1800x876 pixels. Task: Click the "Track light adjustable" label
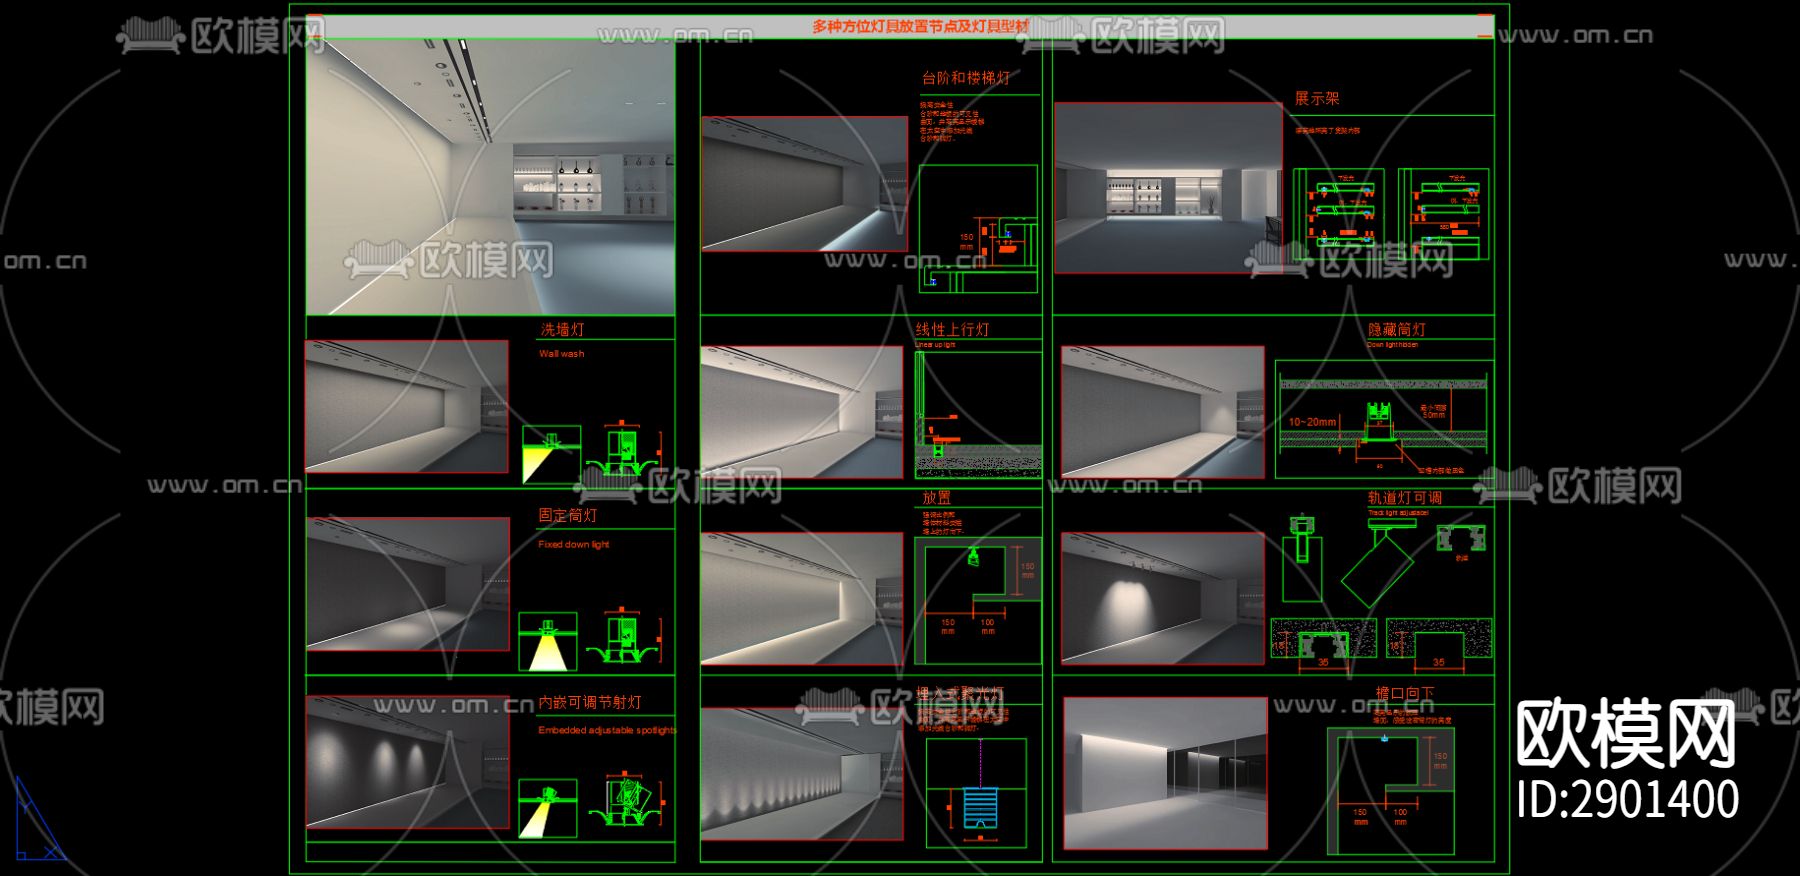(1398, 513)
